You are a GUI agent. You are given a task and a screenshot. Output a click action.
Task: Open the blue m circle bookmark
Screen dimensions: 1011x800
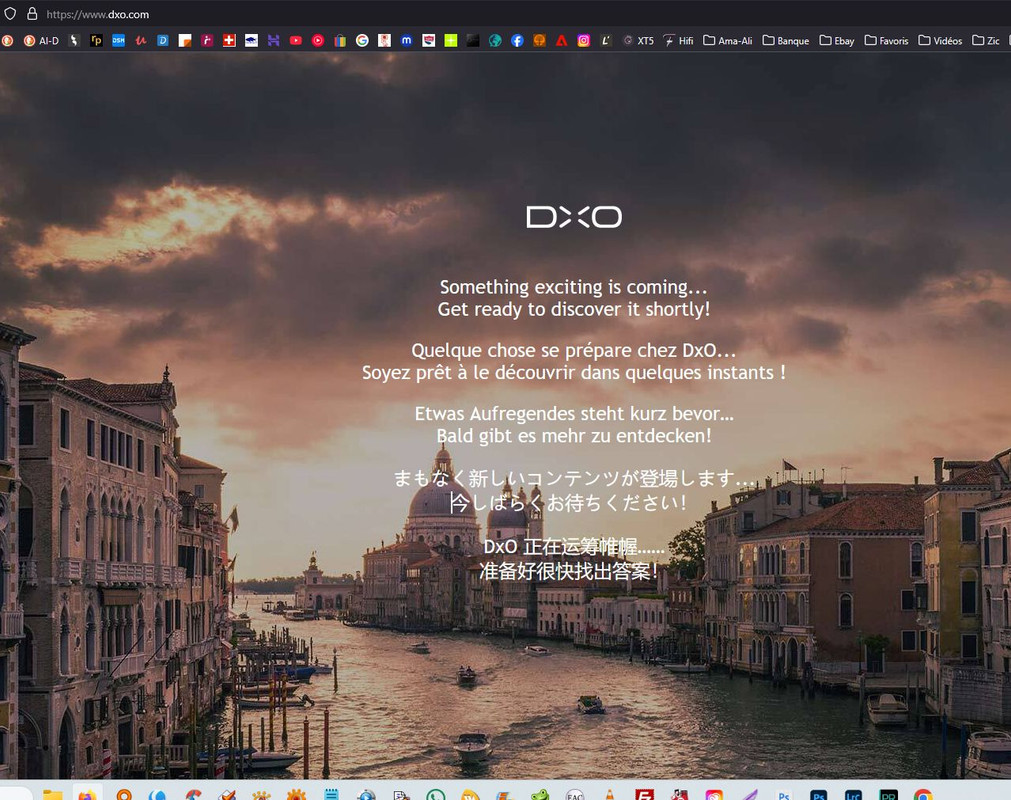point(406,41)
